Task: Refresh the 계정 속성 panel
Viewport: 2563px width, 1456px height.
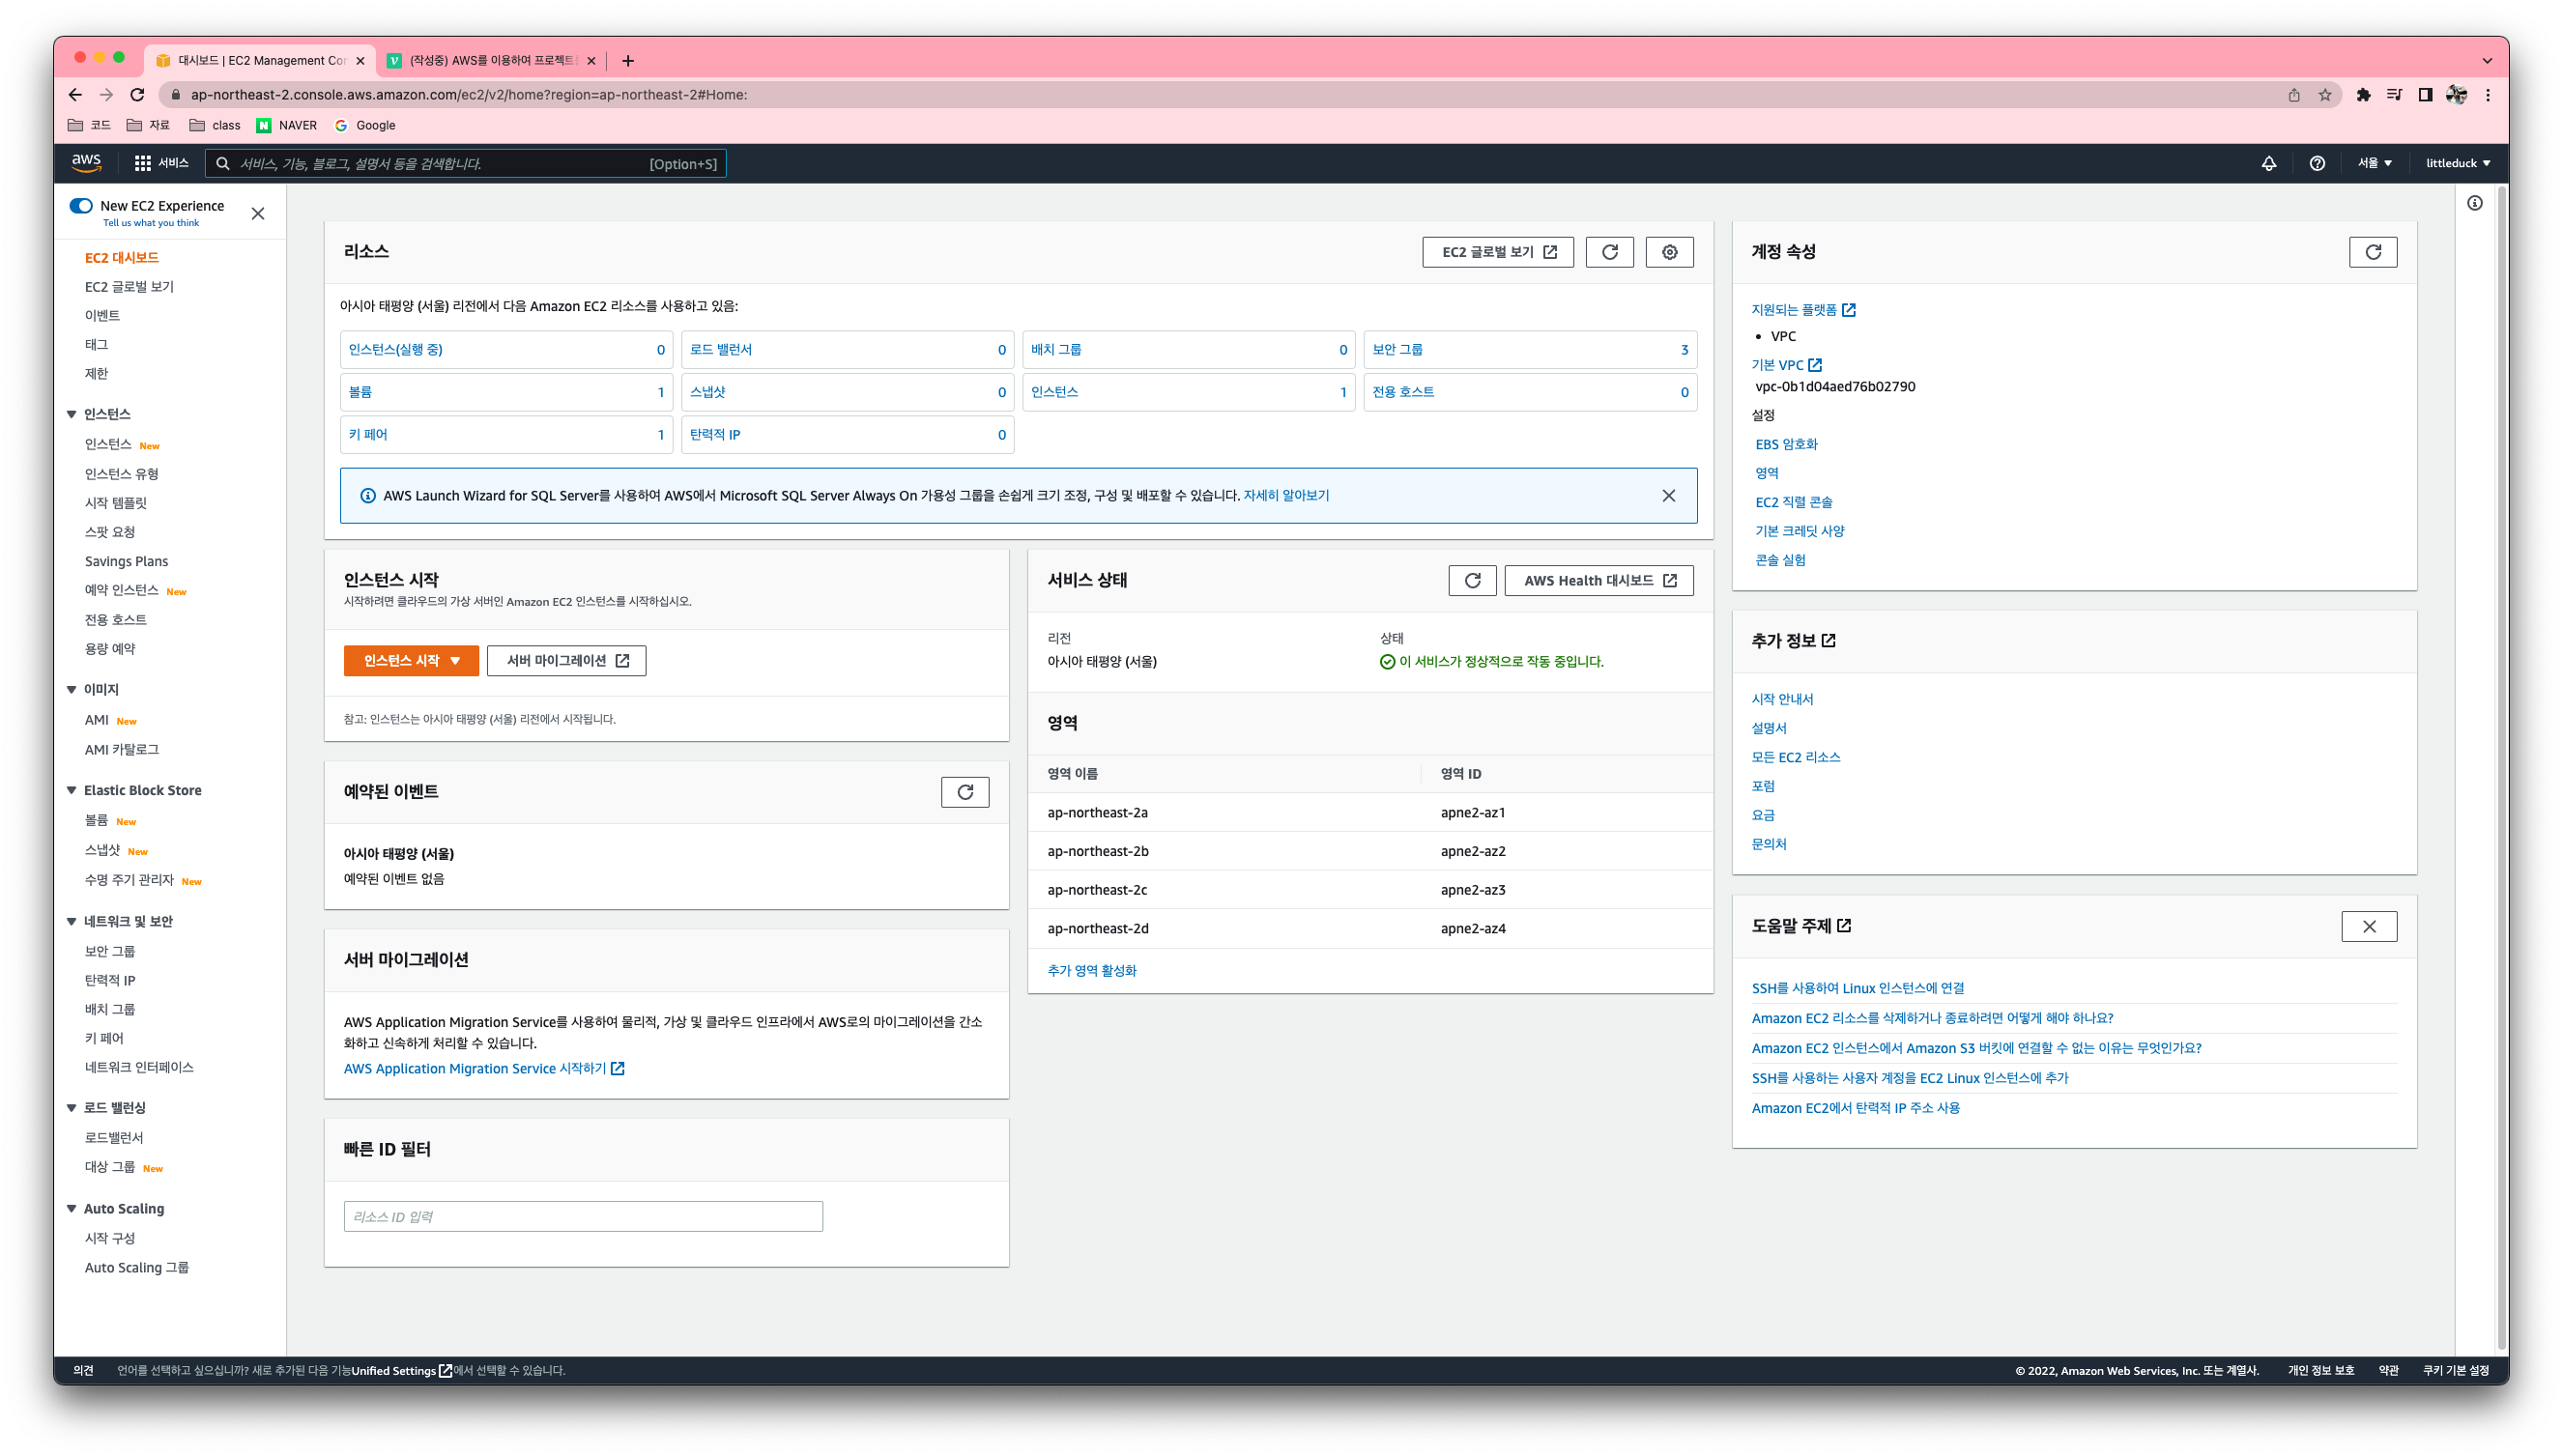Action: [2372, 252]
